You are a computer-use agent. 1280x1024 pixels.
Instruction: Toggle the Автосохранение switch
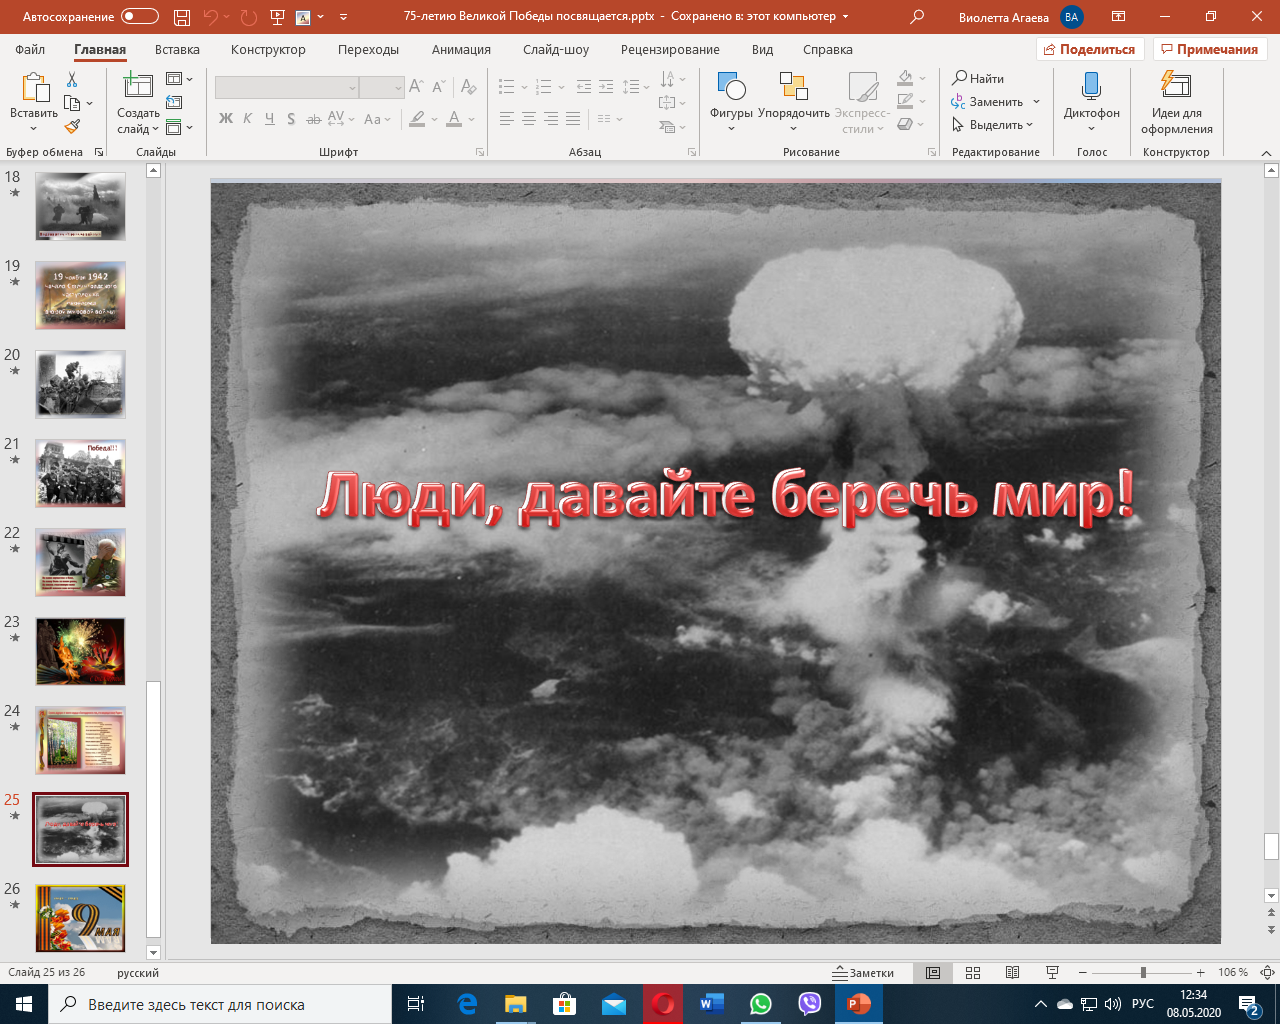[x=139, y=17]
